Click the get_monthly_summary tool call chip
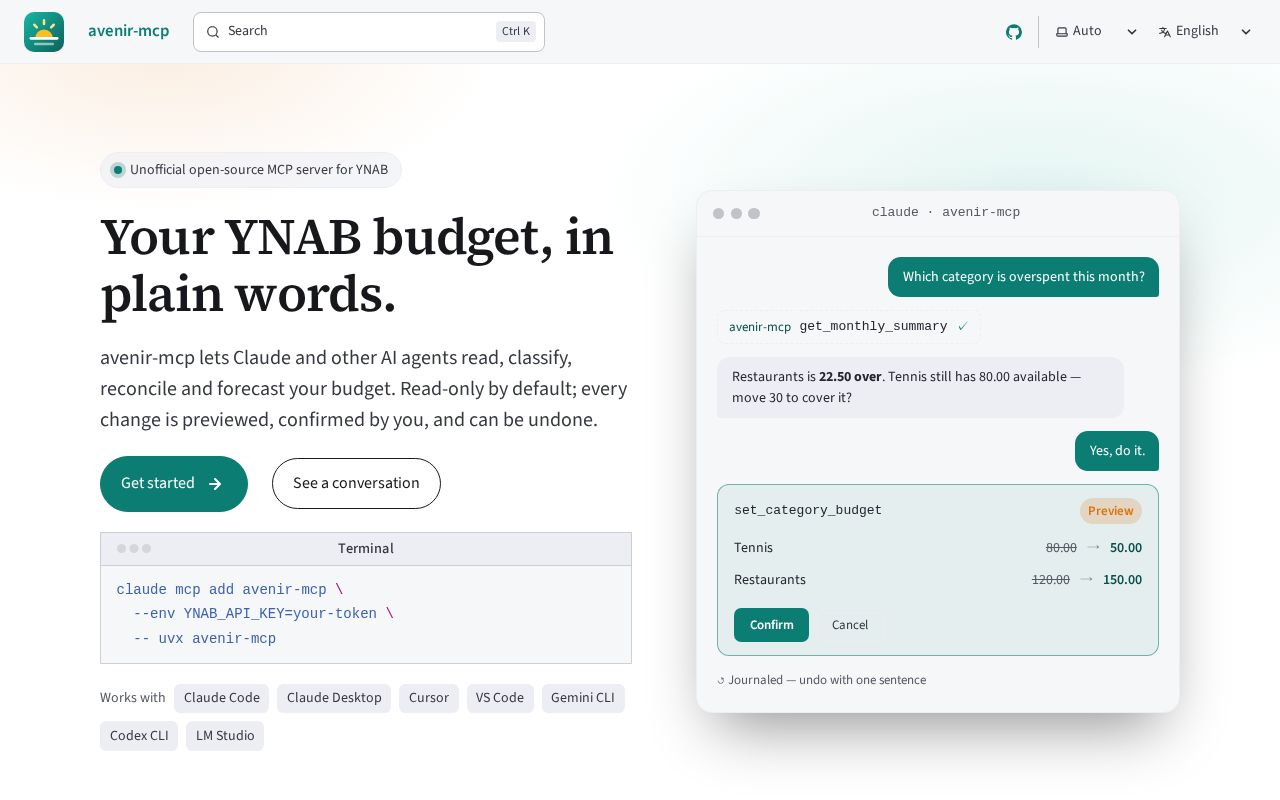 [849, 327]
